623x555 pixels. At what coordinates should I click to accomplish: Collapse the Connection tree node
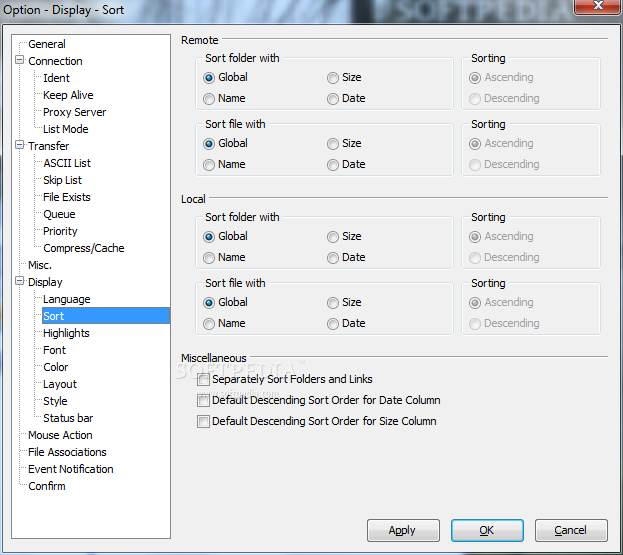(19, 60)
